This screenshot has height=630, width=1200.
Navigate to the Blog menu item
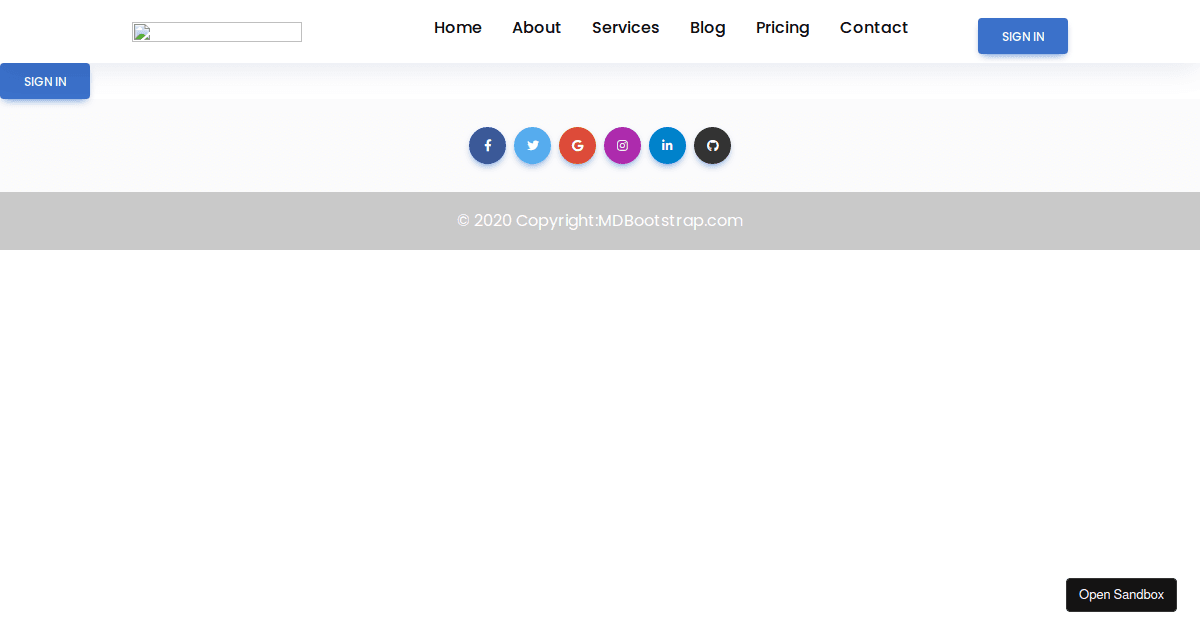(707, 28)
